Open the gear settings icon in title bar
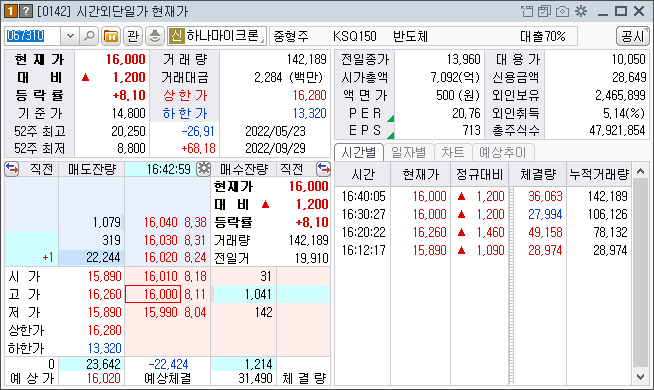The height and width of the screenshot is (390, 654). click(581, 11)
